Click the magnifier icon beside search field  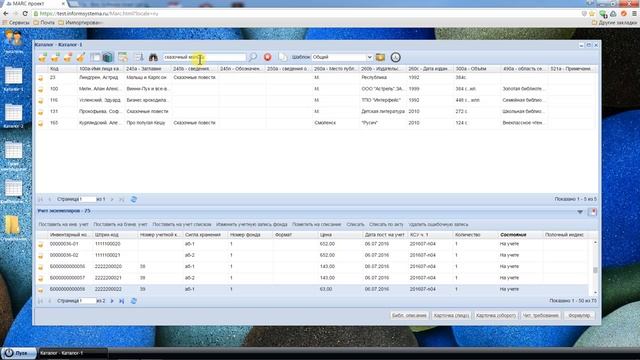(x=253, y=57)
